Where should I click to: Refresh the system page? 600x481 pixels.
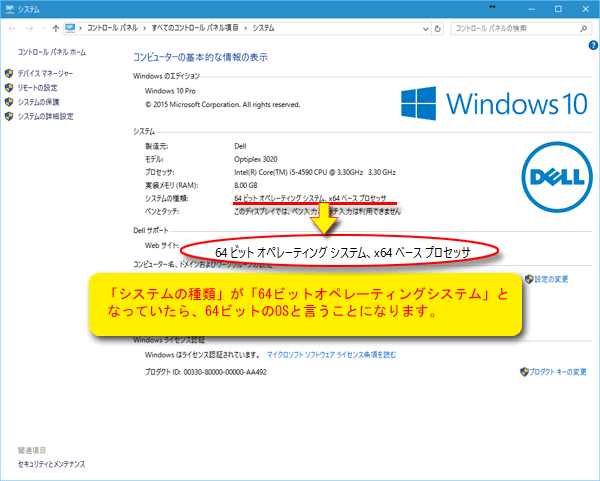[x=438, y=29]
